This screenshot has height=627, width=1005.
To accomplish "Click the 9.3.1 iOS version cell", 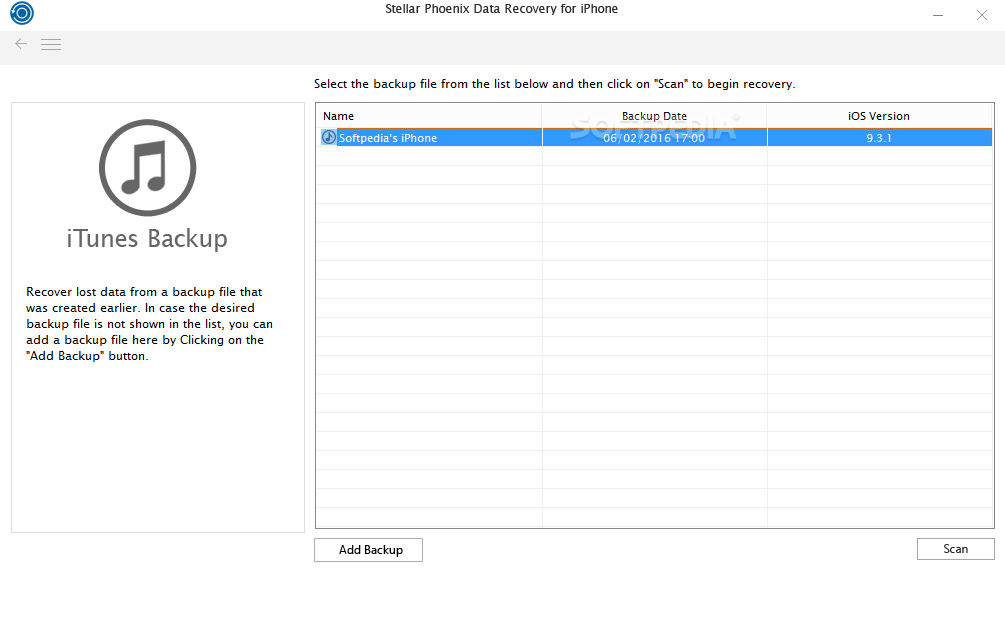I will pos(879,137).
